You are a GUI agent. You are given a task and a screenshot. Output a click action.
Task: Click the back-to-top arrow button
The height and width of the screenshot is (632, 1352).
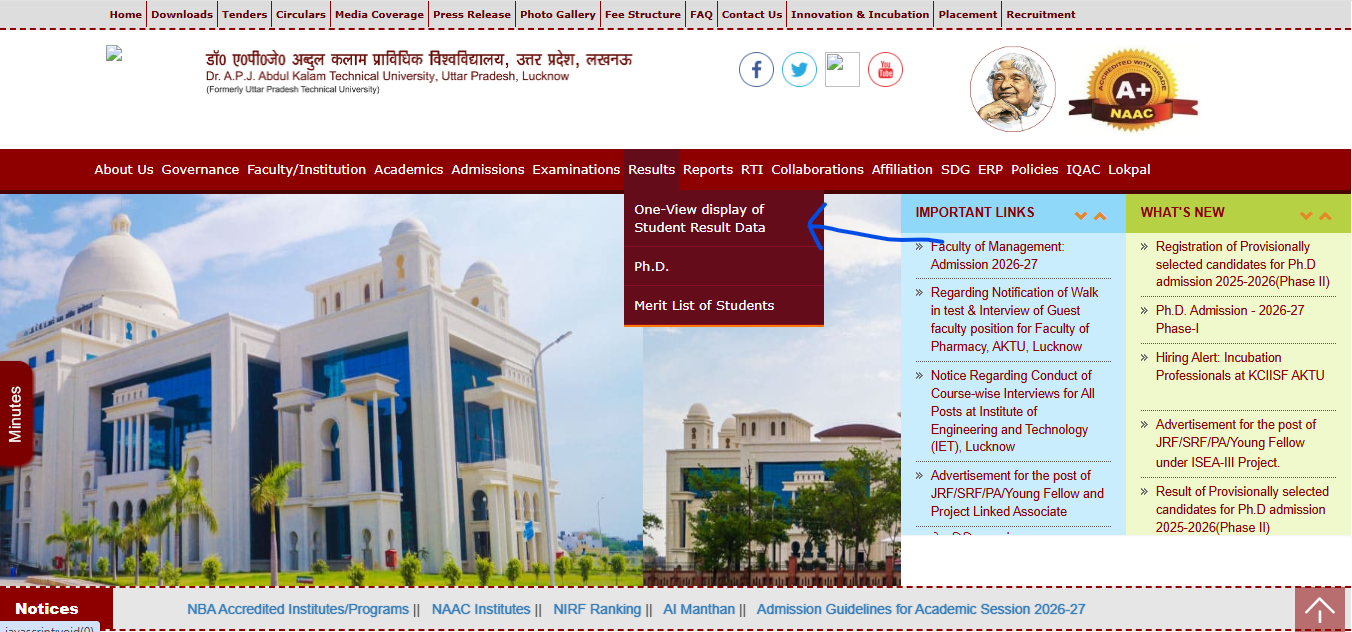click(x=1319, y=608)
